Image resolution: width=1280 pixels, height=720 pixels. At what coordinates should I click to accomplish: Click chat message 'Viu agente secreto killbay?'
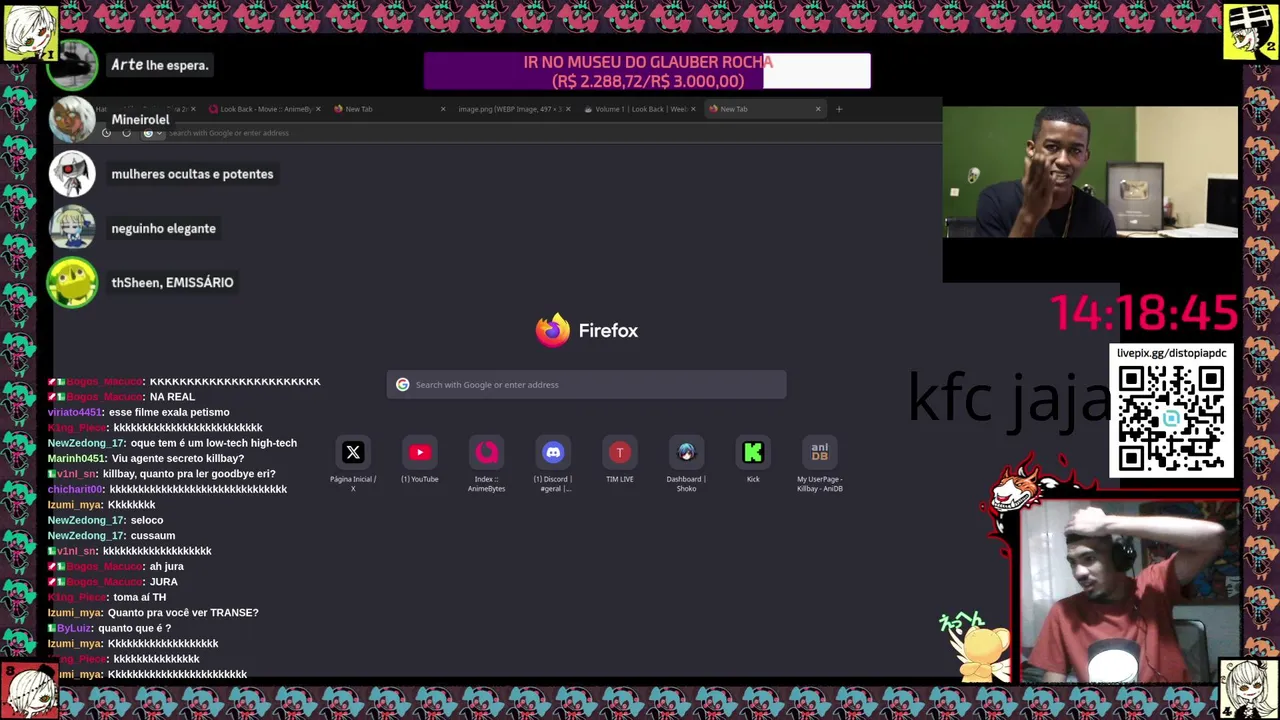pos(178,458)
